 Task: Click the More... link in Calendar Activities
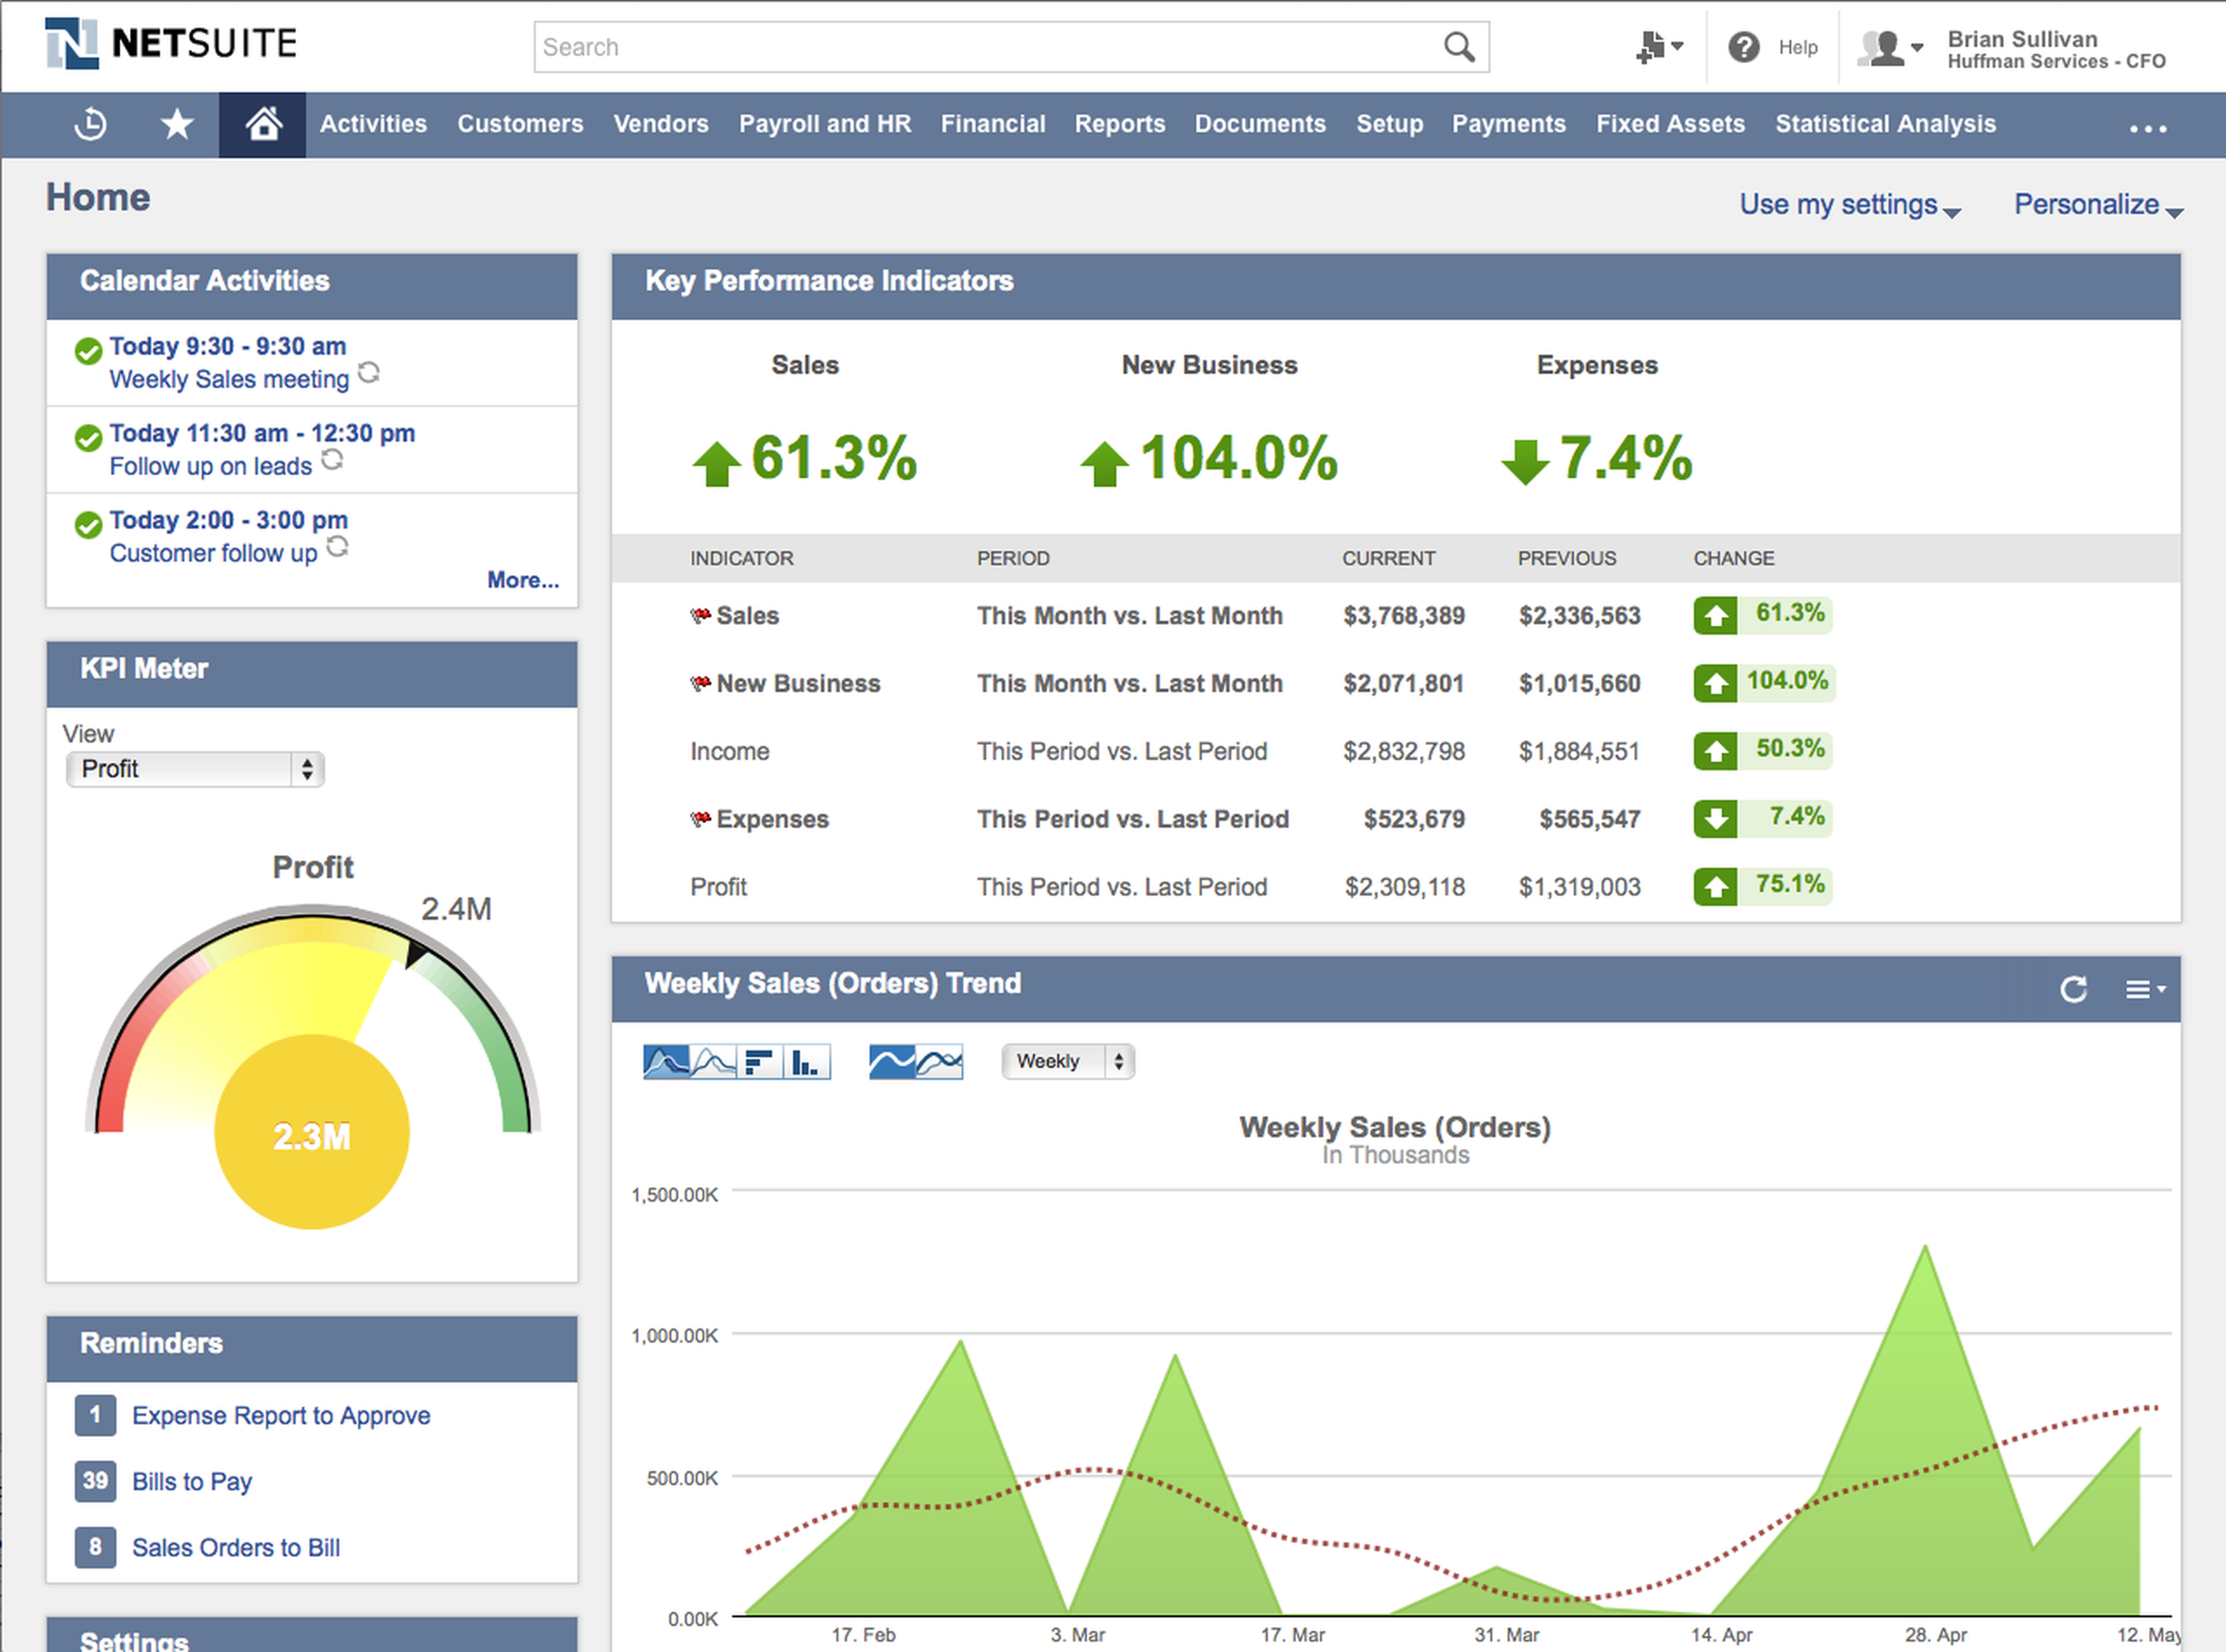pos(523,580)
